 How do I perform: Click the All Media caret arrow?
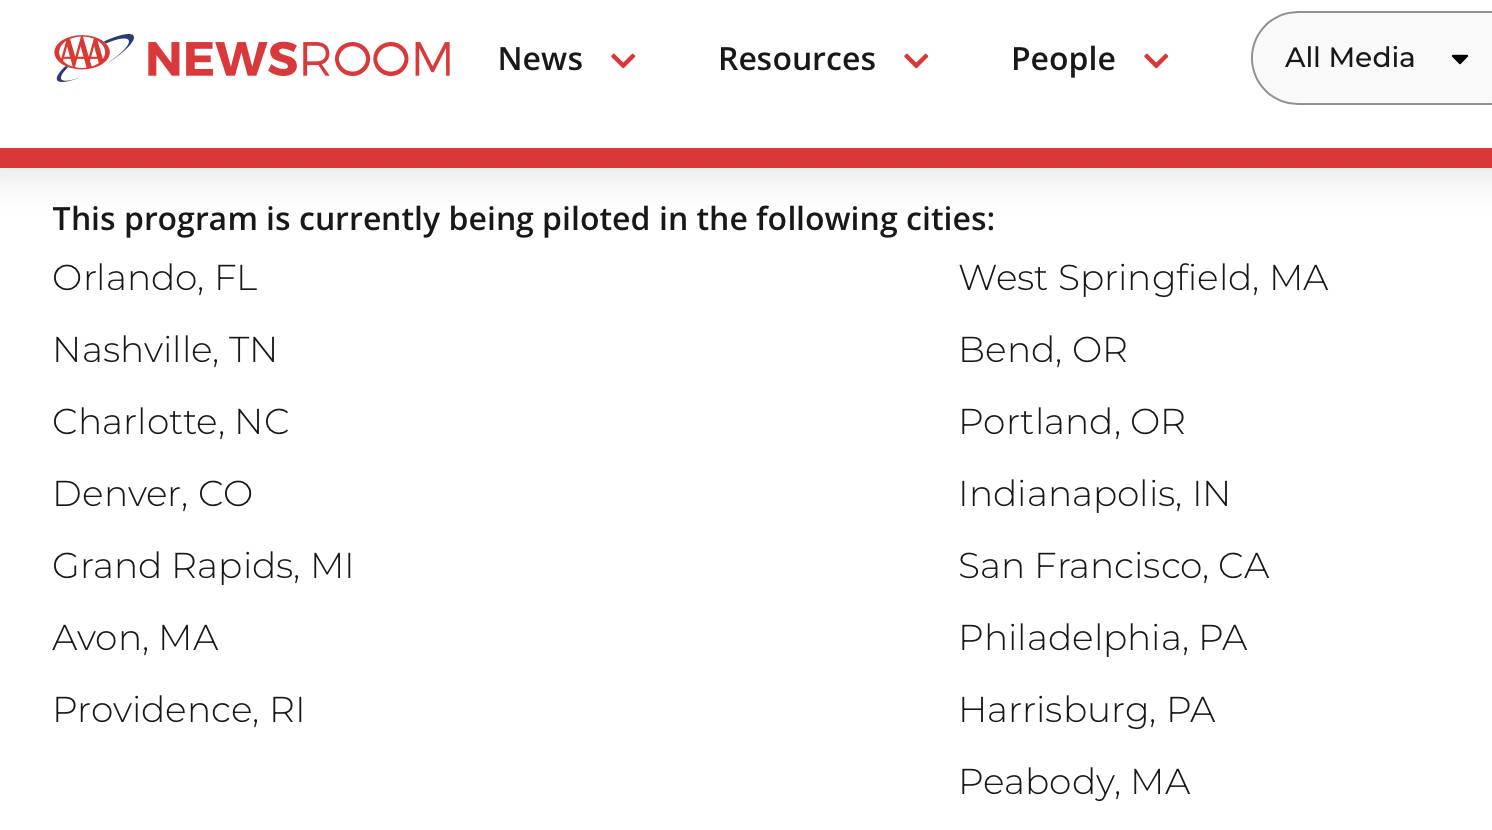click(1460, 59)
